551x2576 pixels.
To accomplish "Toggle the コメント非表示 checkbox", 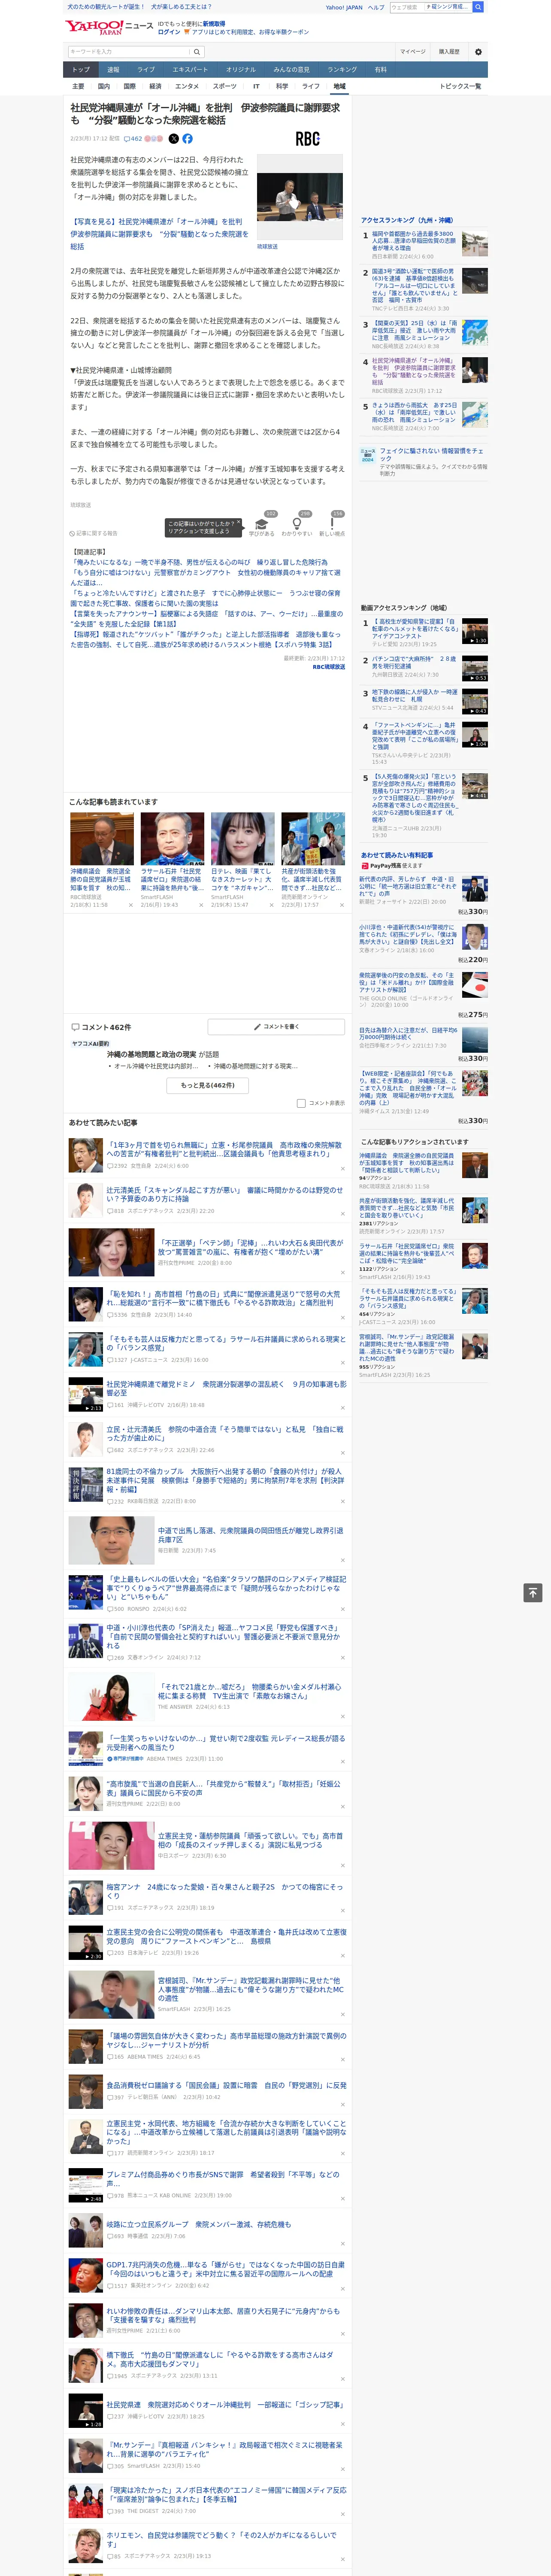I will pyautogui.click(x=301, y=1103).
